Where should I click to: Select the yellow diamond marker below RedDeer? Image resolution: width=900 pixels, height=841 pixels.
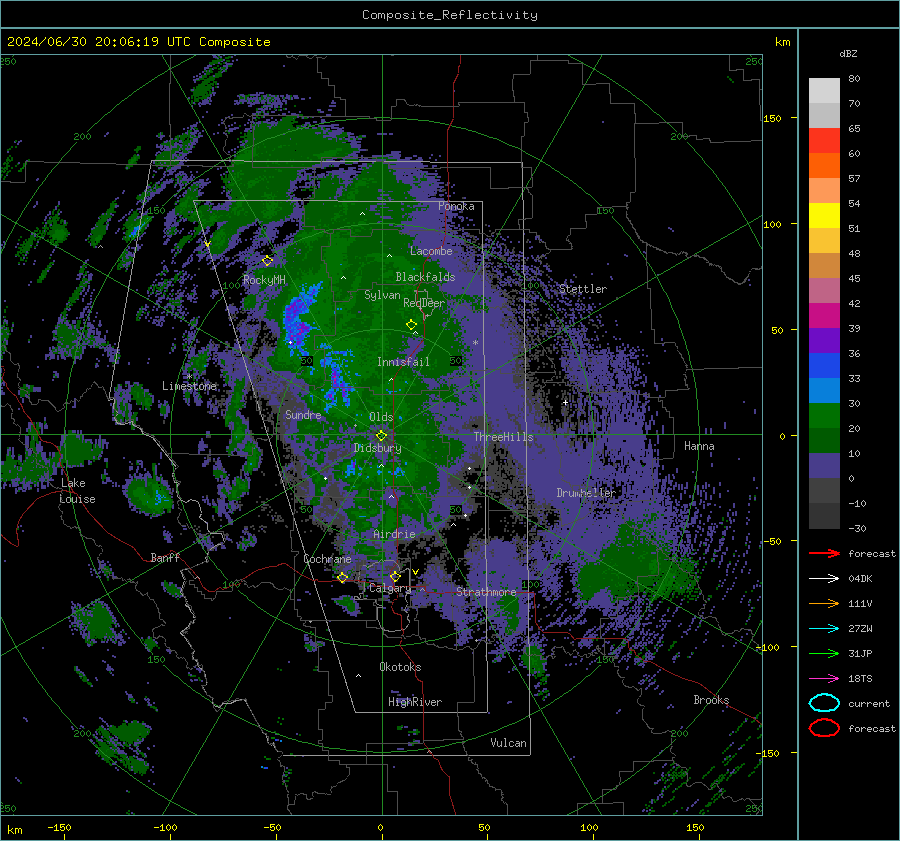click(x=412, y=325)
